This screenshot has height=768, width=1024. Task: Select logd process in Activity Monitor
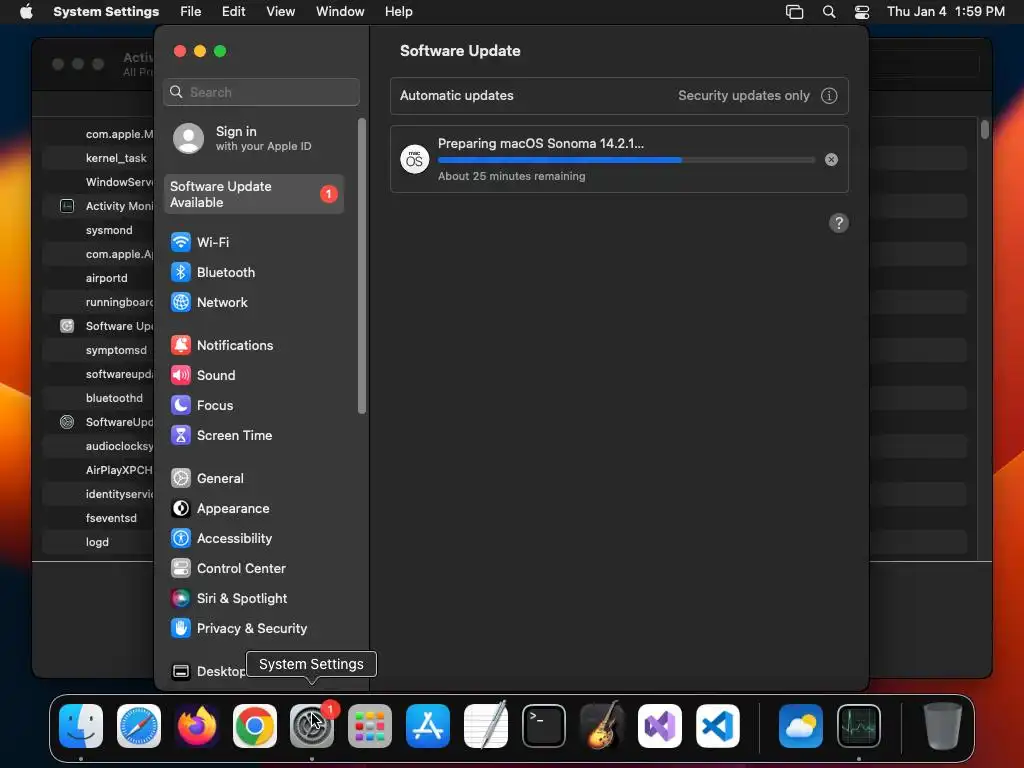point(98,542)
